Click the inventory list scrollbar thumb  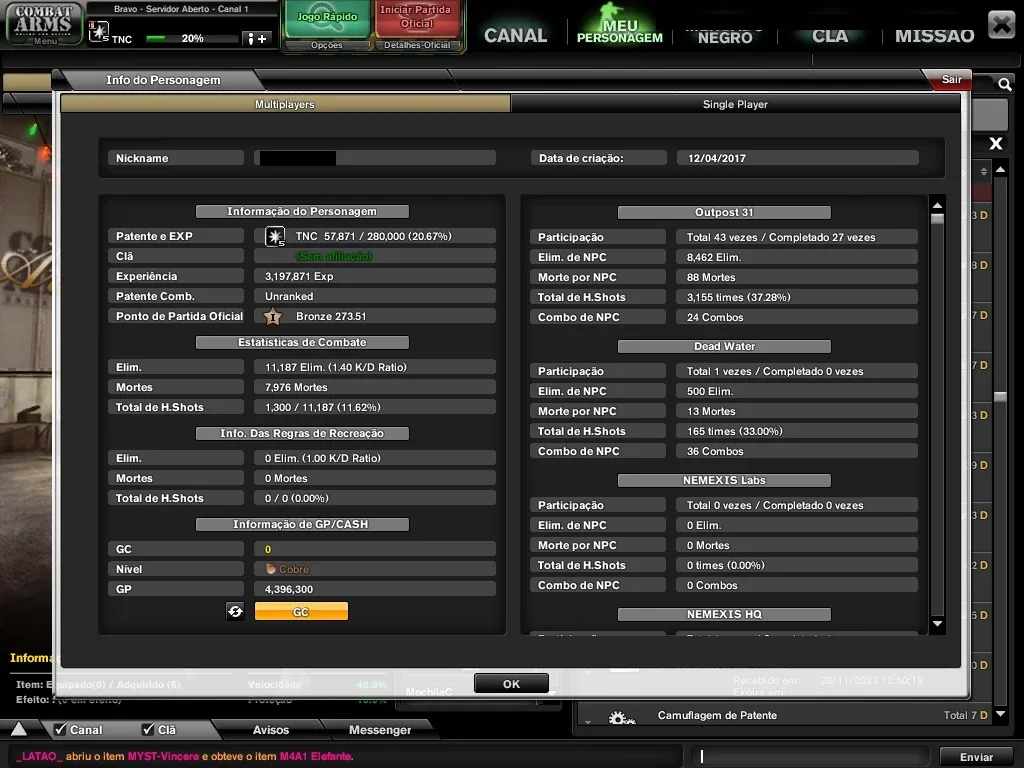tap(1000, 396)
